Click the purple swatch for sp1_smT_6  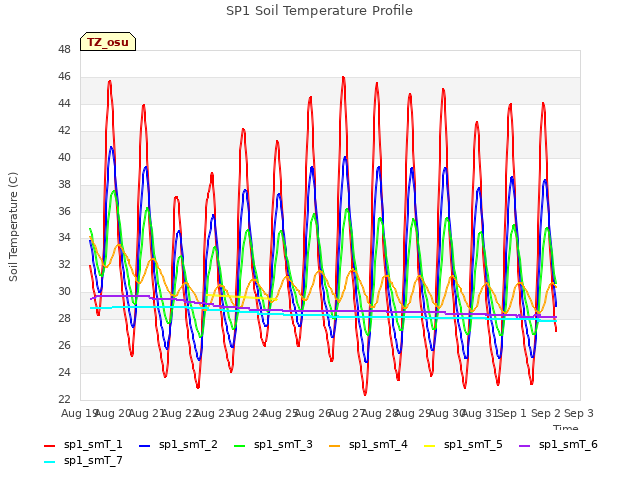pyautogui.click(x=524, y=446)
